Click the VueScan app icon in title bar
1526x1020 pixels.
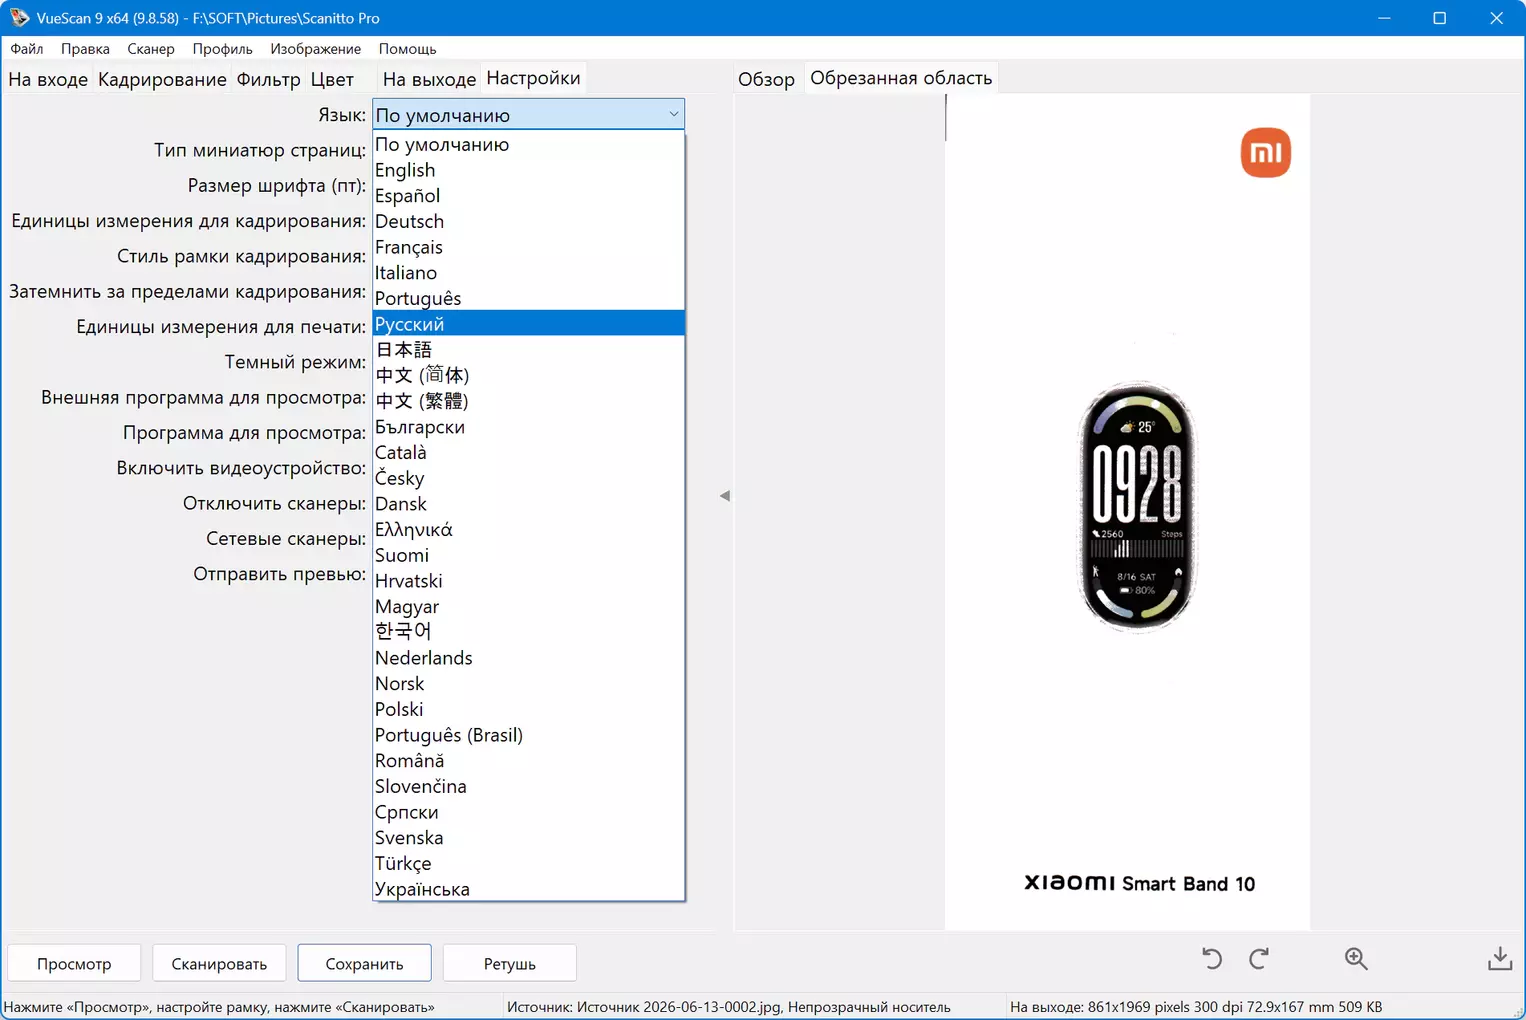[19, 18]
